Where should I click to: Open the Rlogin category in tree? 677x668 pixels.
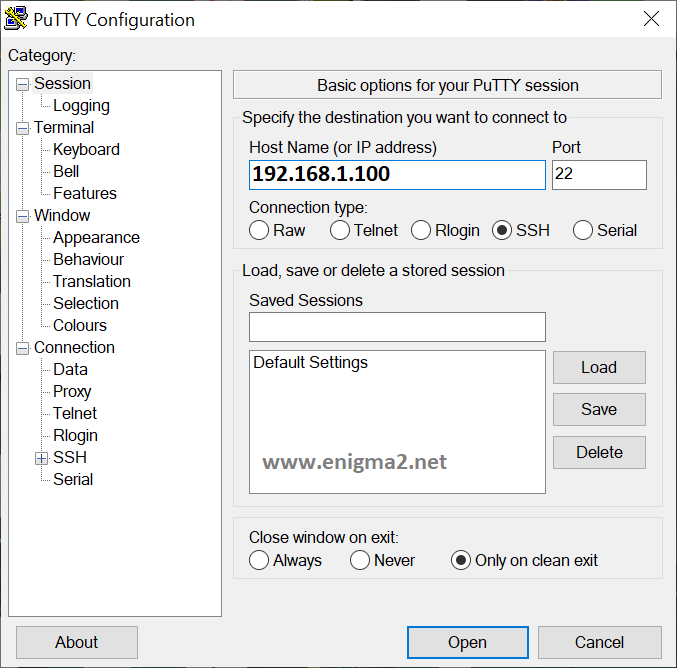76,435
